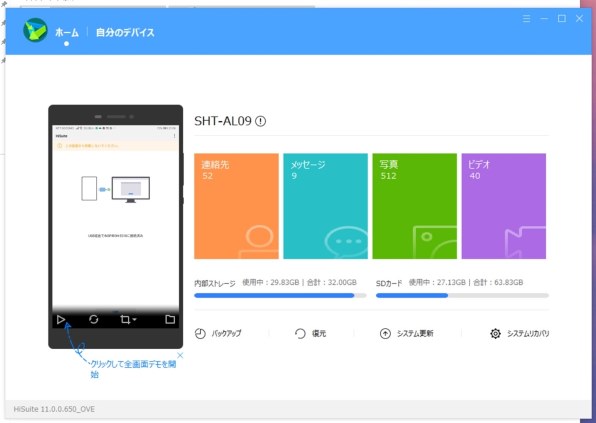Refresh the phone screen preview

pyautogui.click(x=94, y=320)
